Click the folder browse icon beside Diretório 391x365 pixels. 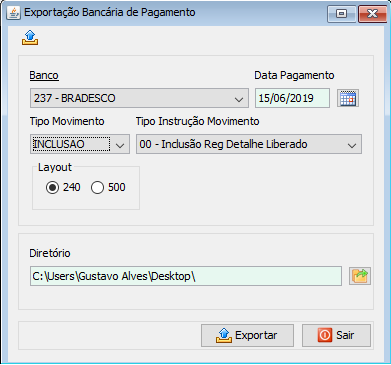tap(360, 276)
